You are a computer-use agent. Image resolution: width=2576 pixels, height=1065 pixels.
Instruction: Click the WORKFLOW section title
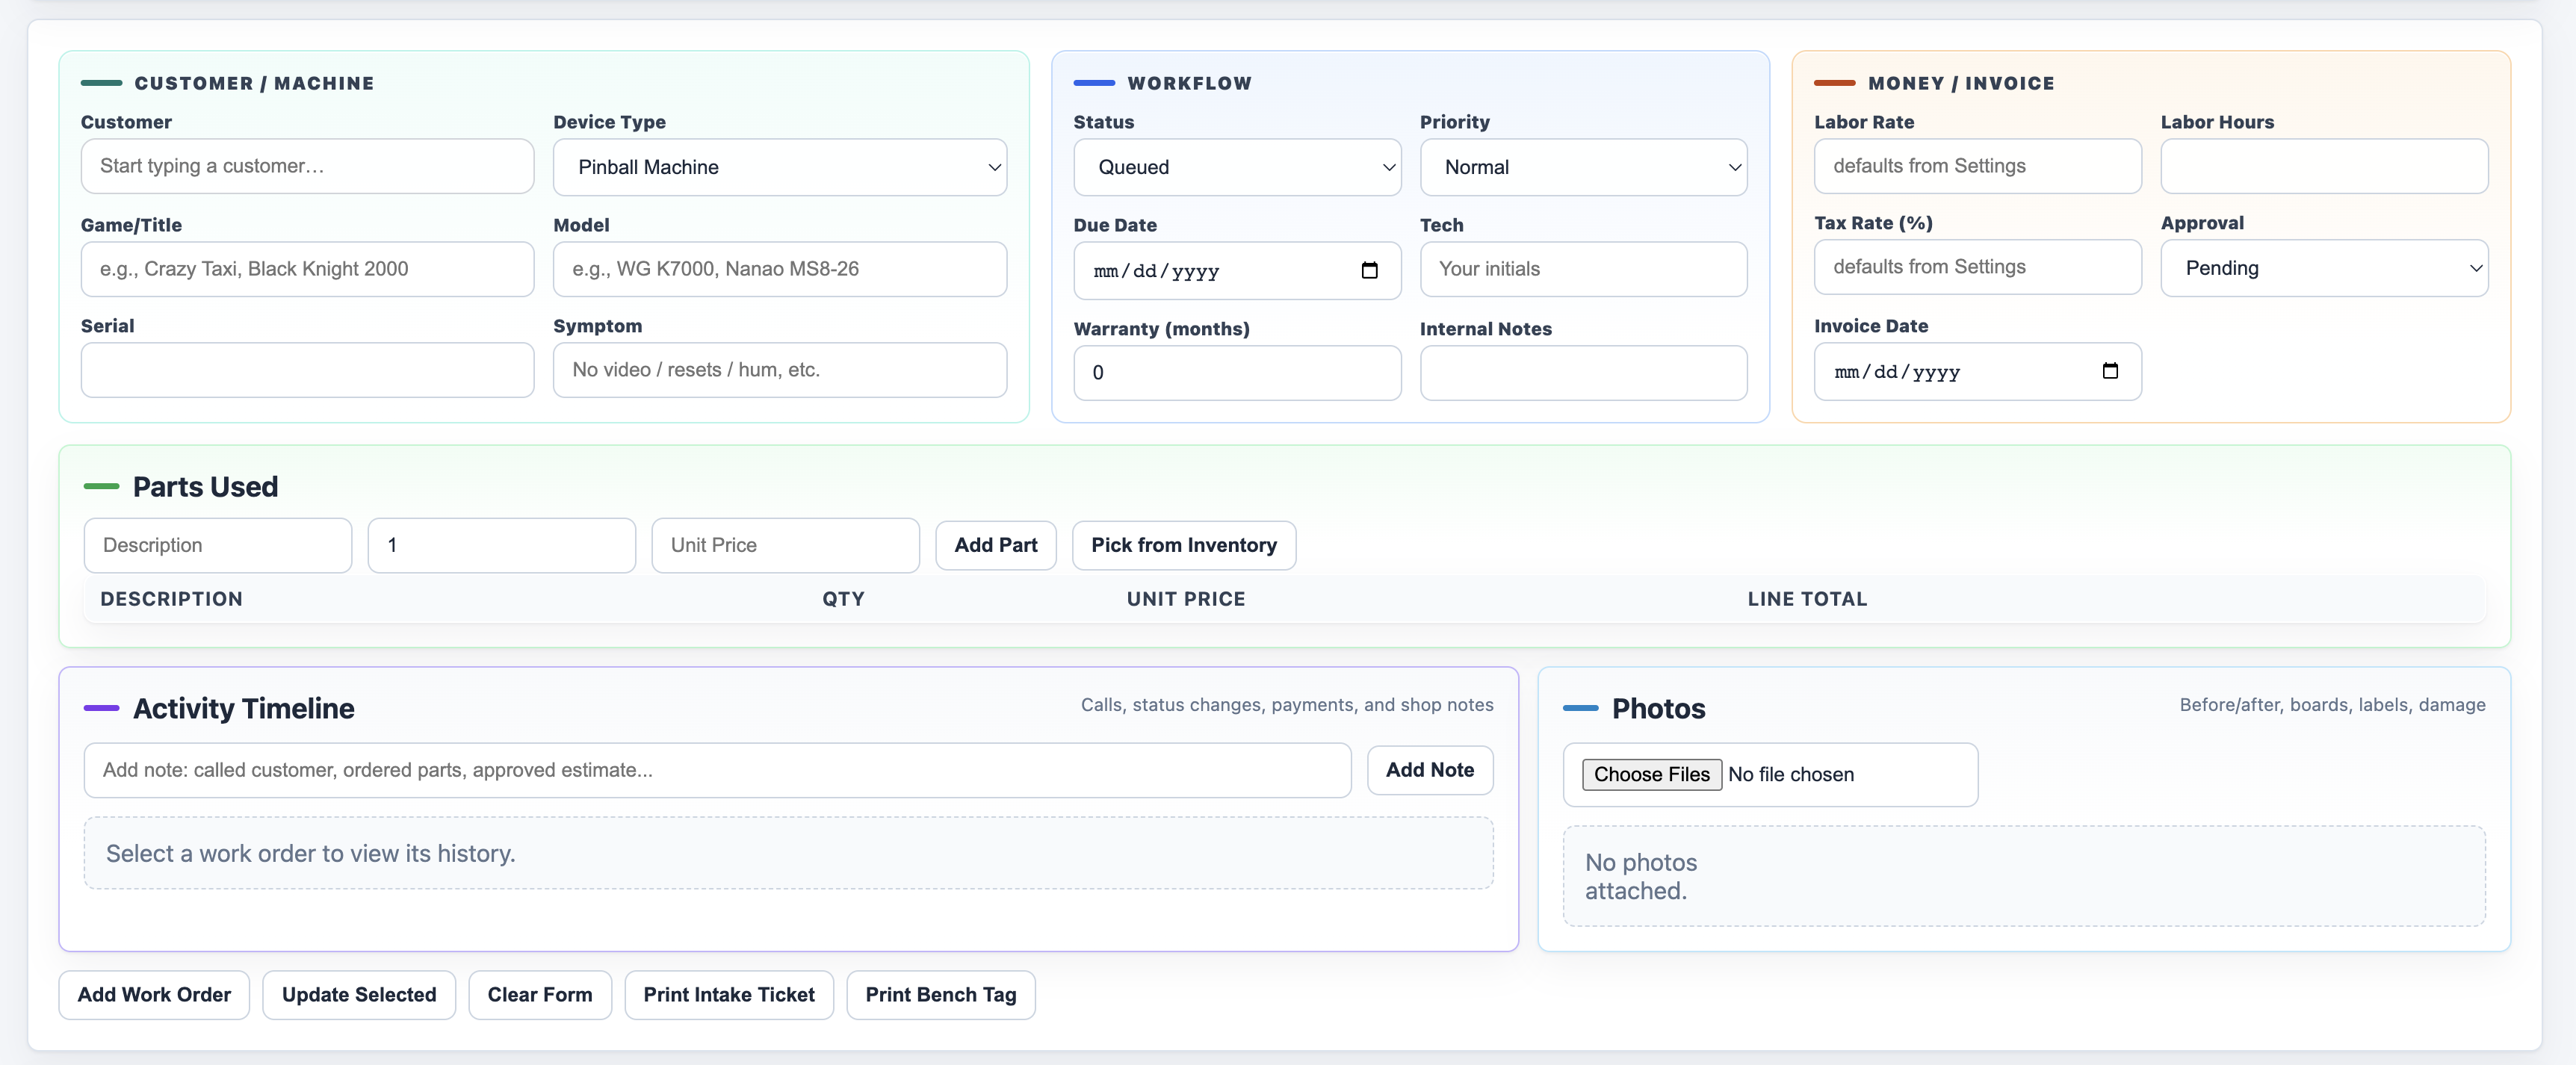[1189, 83]
